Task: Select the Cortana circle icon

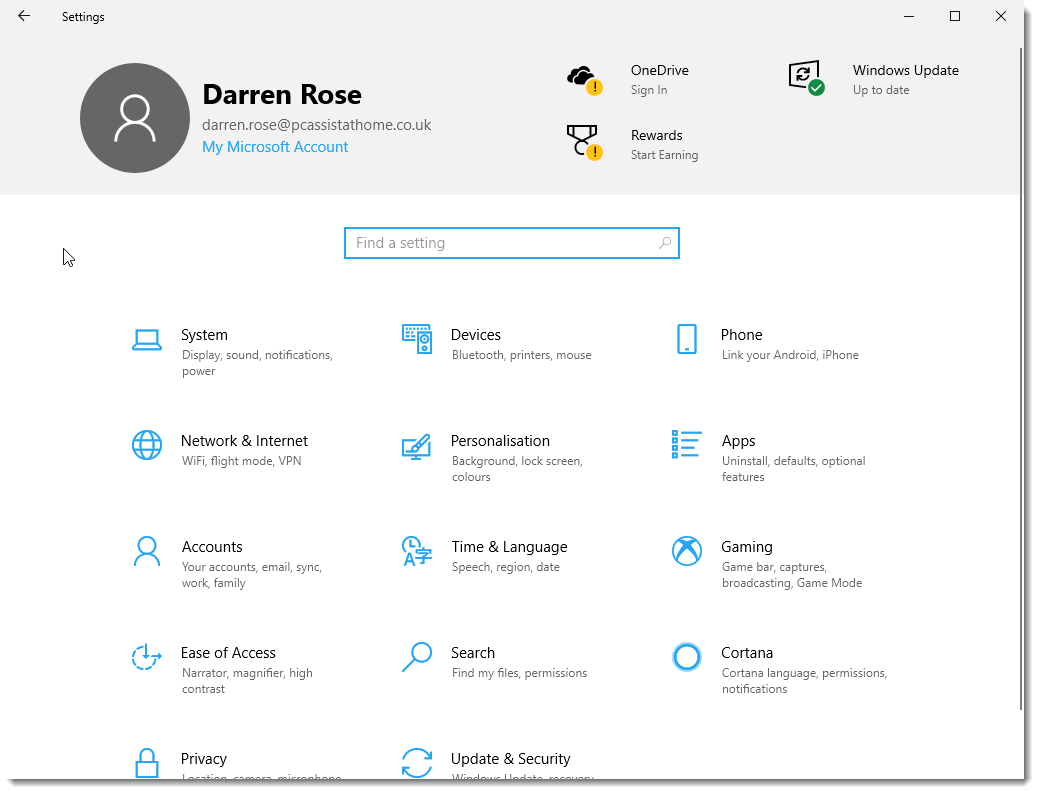Action: pyautogui.click(x=686, y=657)
